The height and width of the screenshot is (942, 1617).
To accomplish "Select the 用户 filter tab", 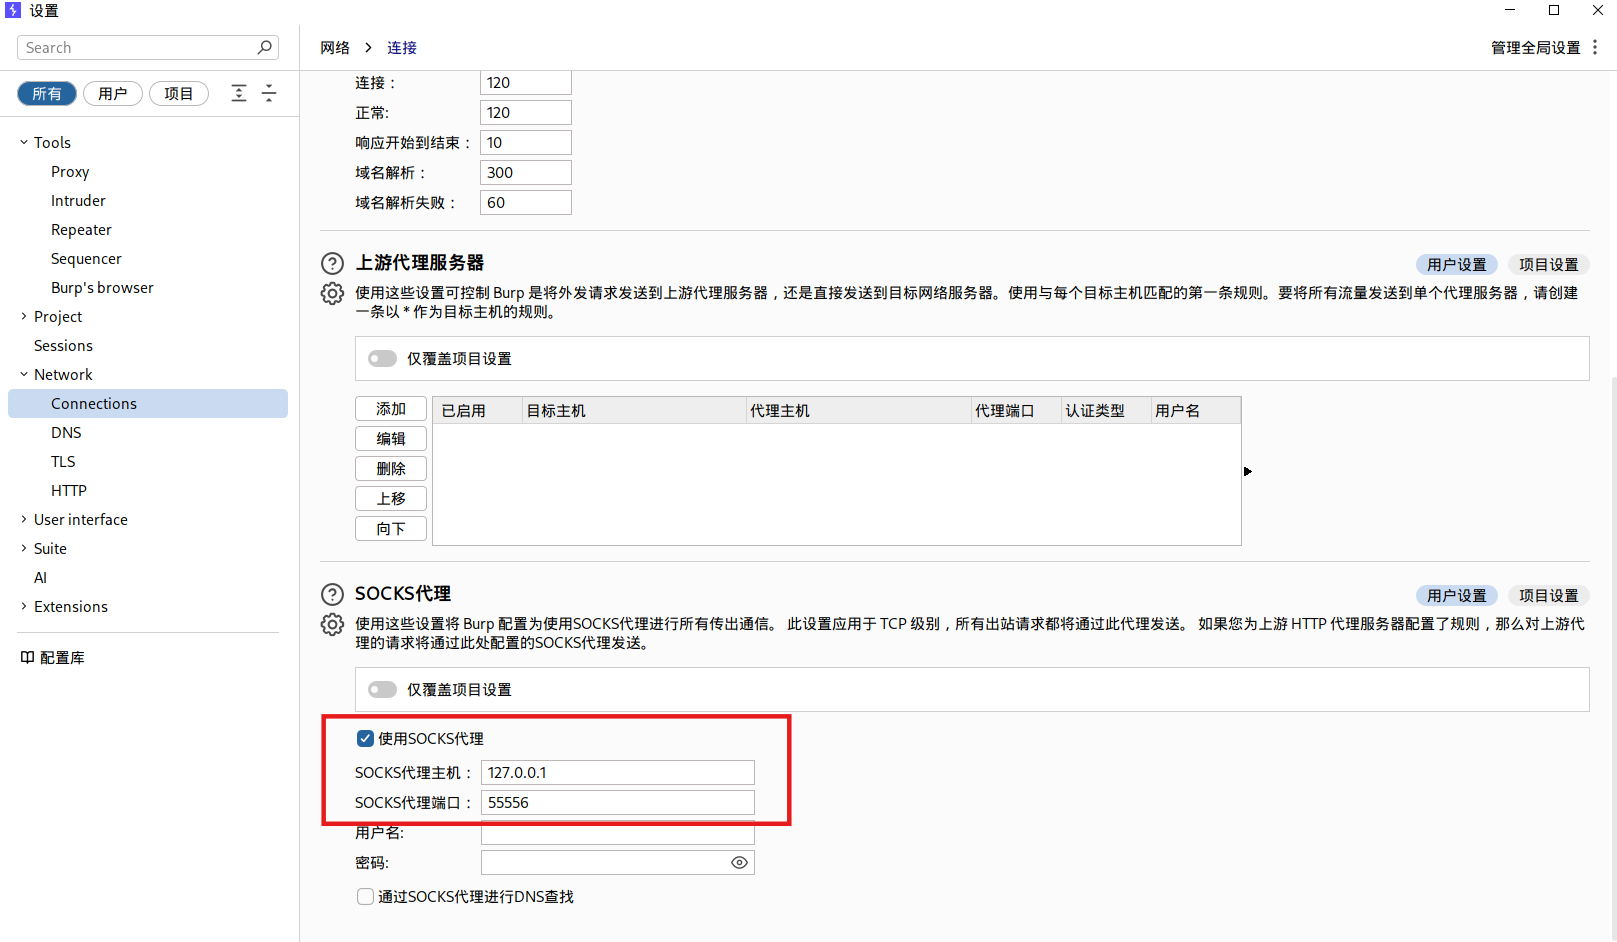I will pos(113,93).
